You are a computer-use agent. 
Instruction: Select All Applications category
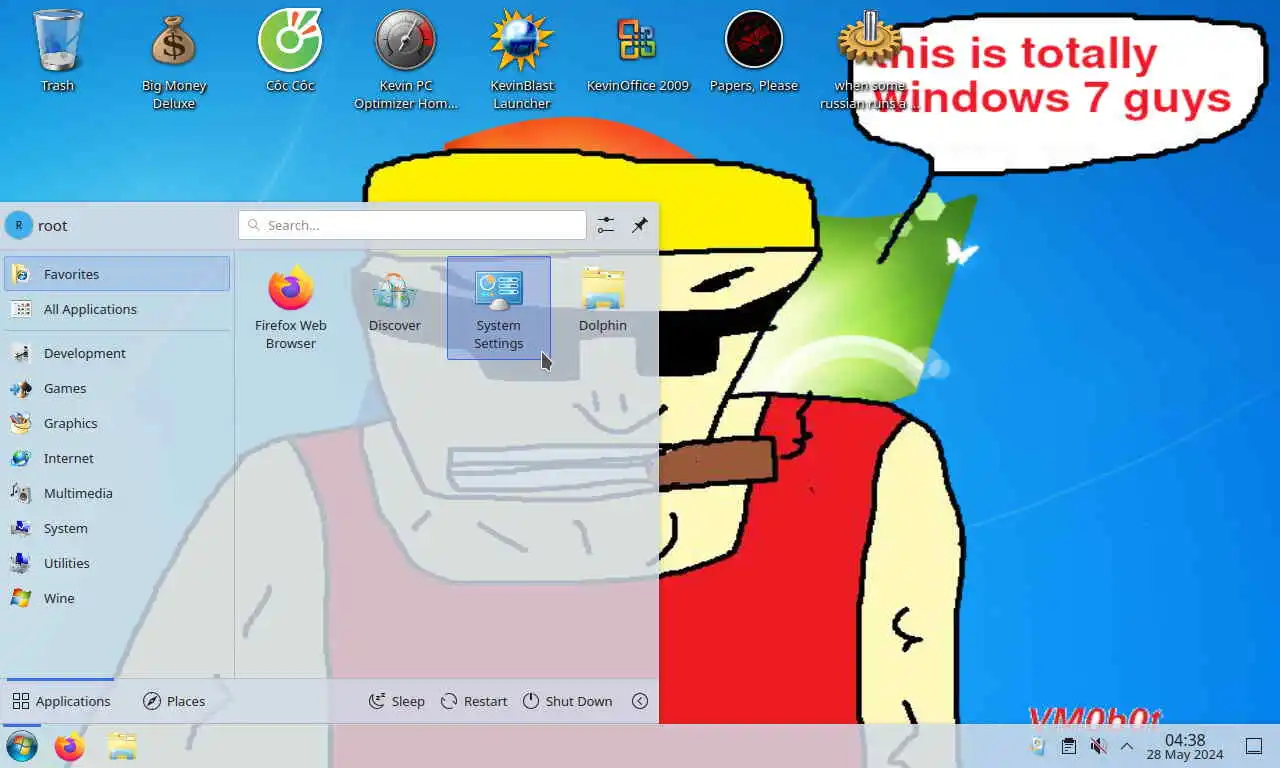[117, 309]
